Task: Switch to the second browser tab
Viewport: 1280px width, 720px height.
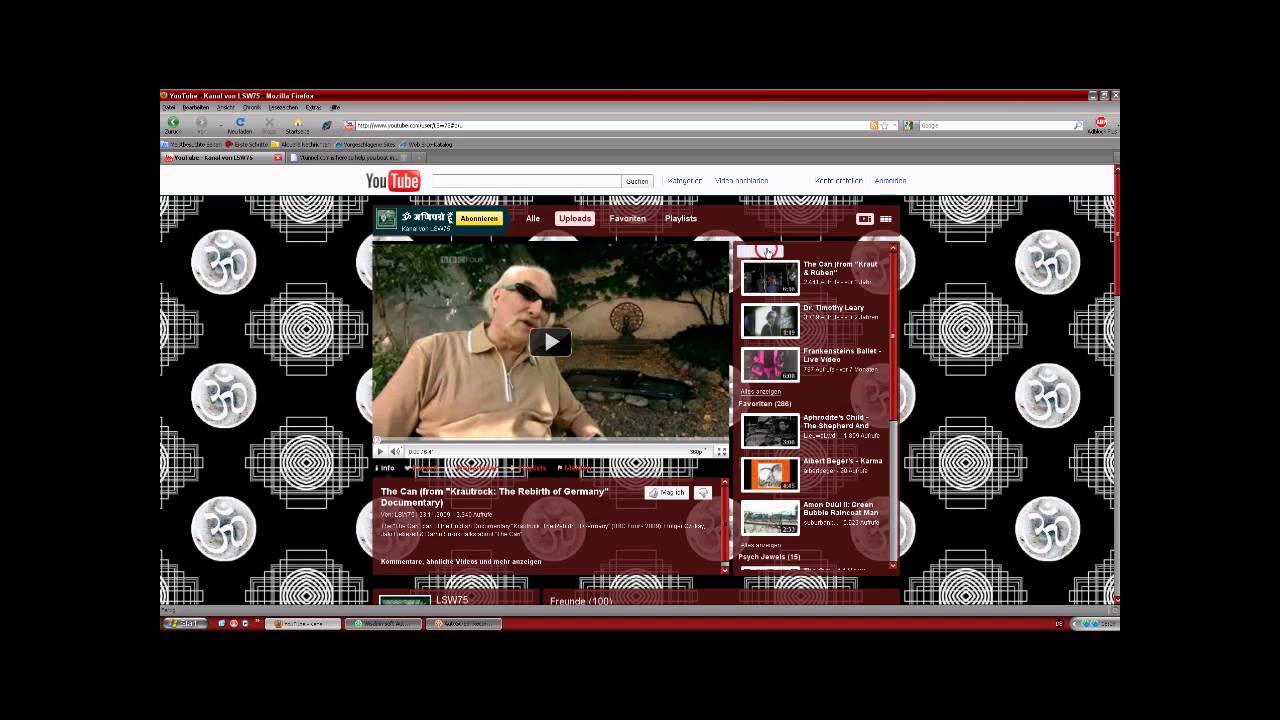Action: click(x=349, y=158)
